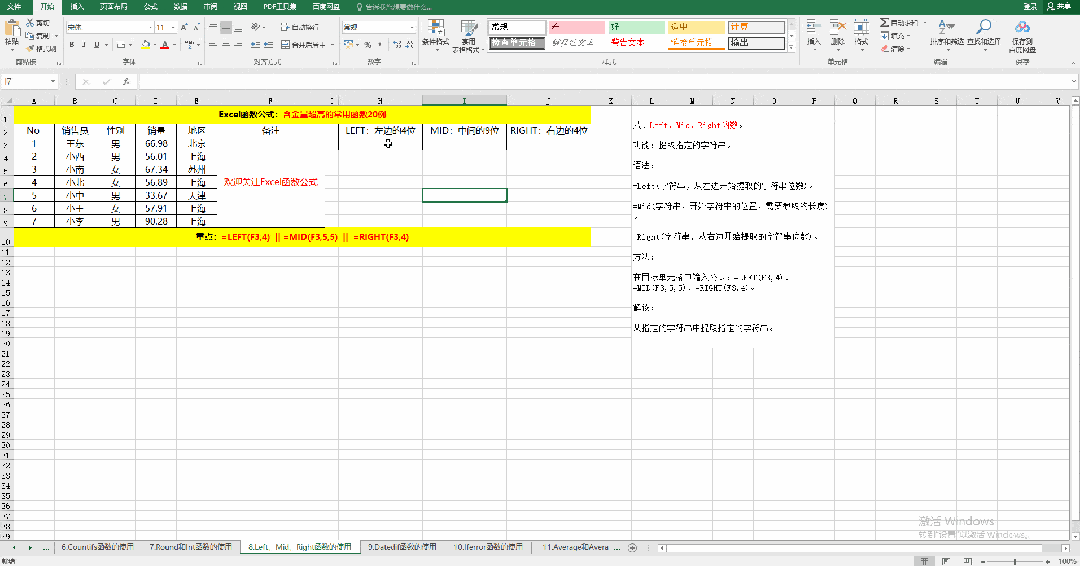Switch to the Insert ribbon tab
Viewport: 1080px width, 566px height.
[77, 6]
